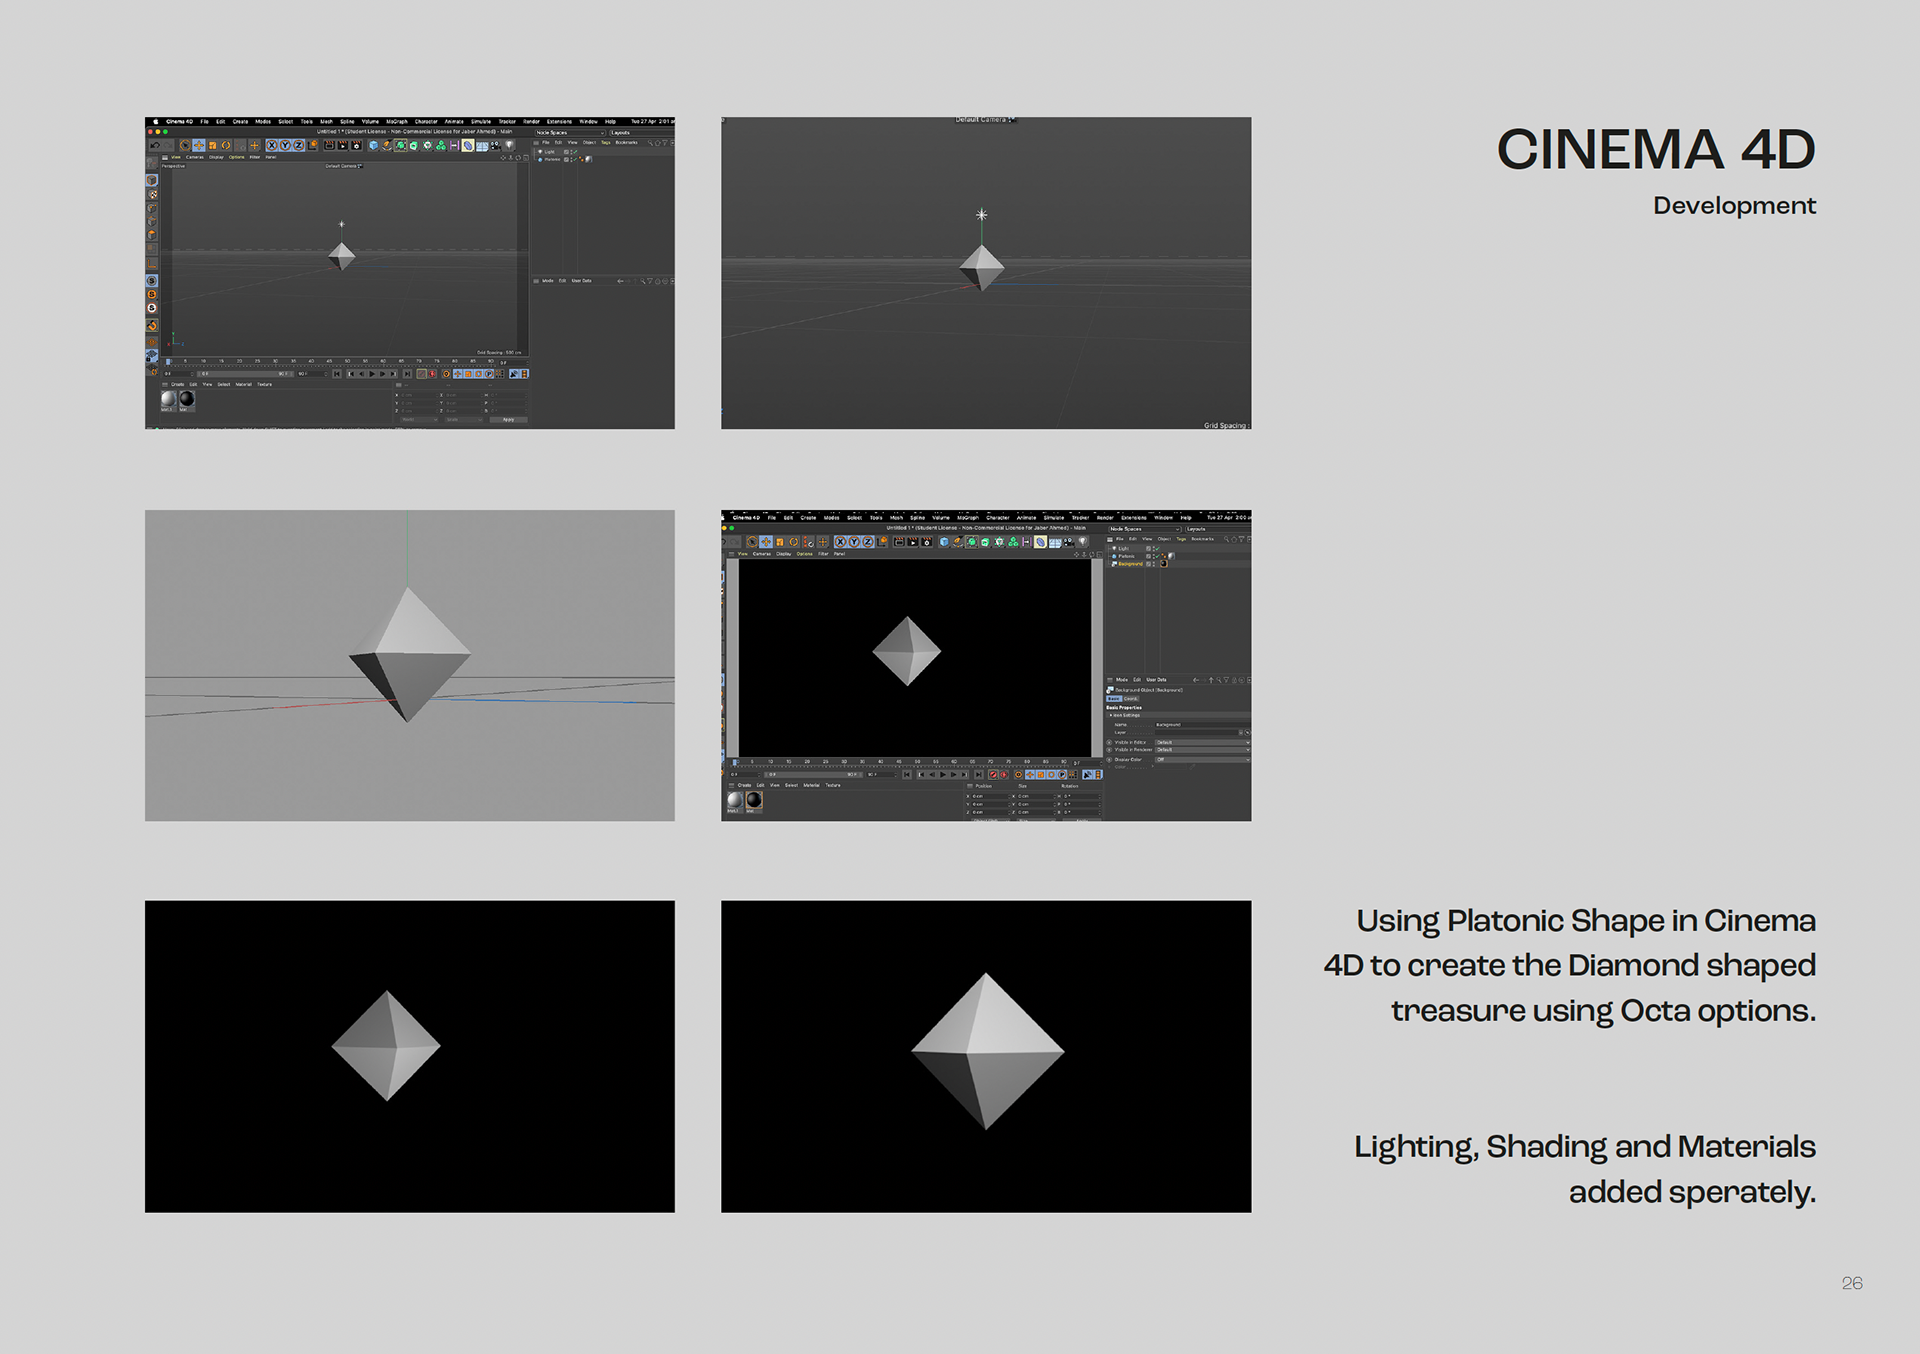Play animation forwards in top-left Cinema 4D window
The image size is (1920, 1354).
pos(372,374)
